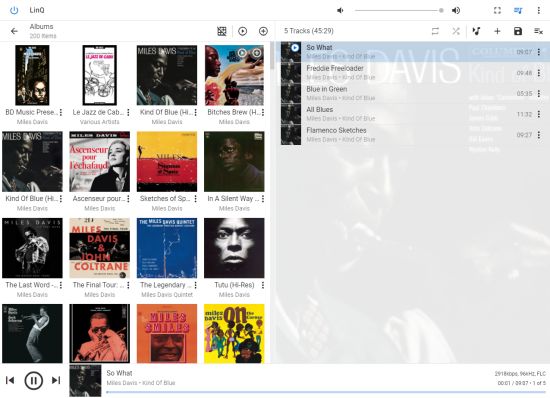Add all albums to queue

click(263, 31)
